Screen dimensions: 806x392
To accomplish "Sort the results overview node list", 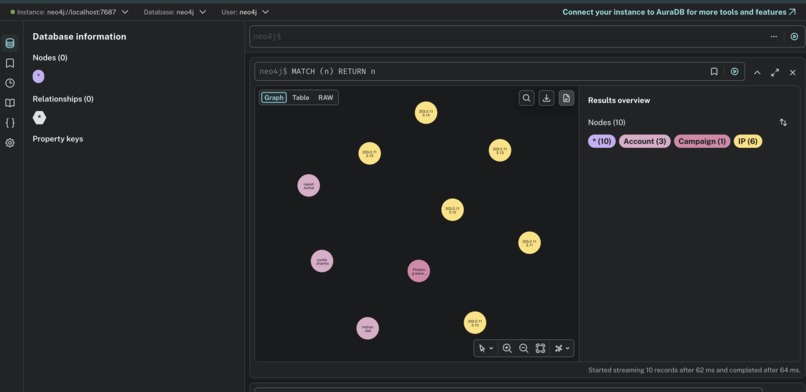I will (x=783, y=122).
